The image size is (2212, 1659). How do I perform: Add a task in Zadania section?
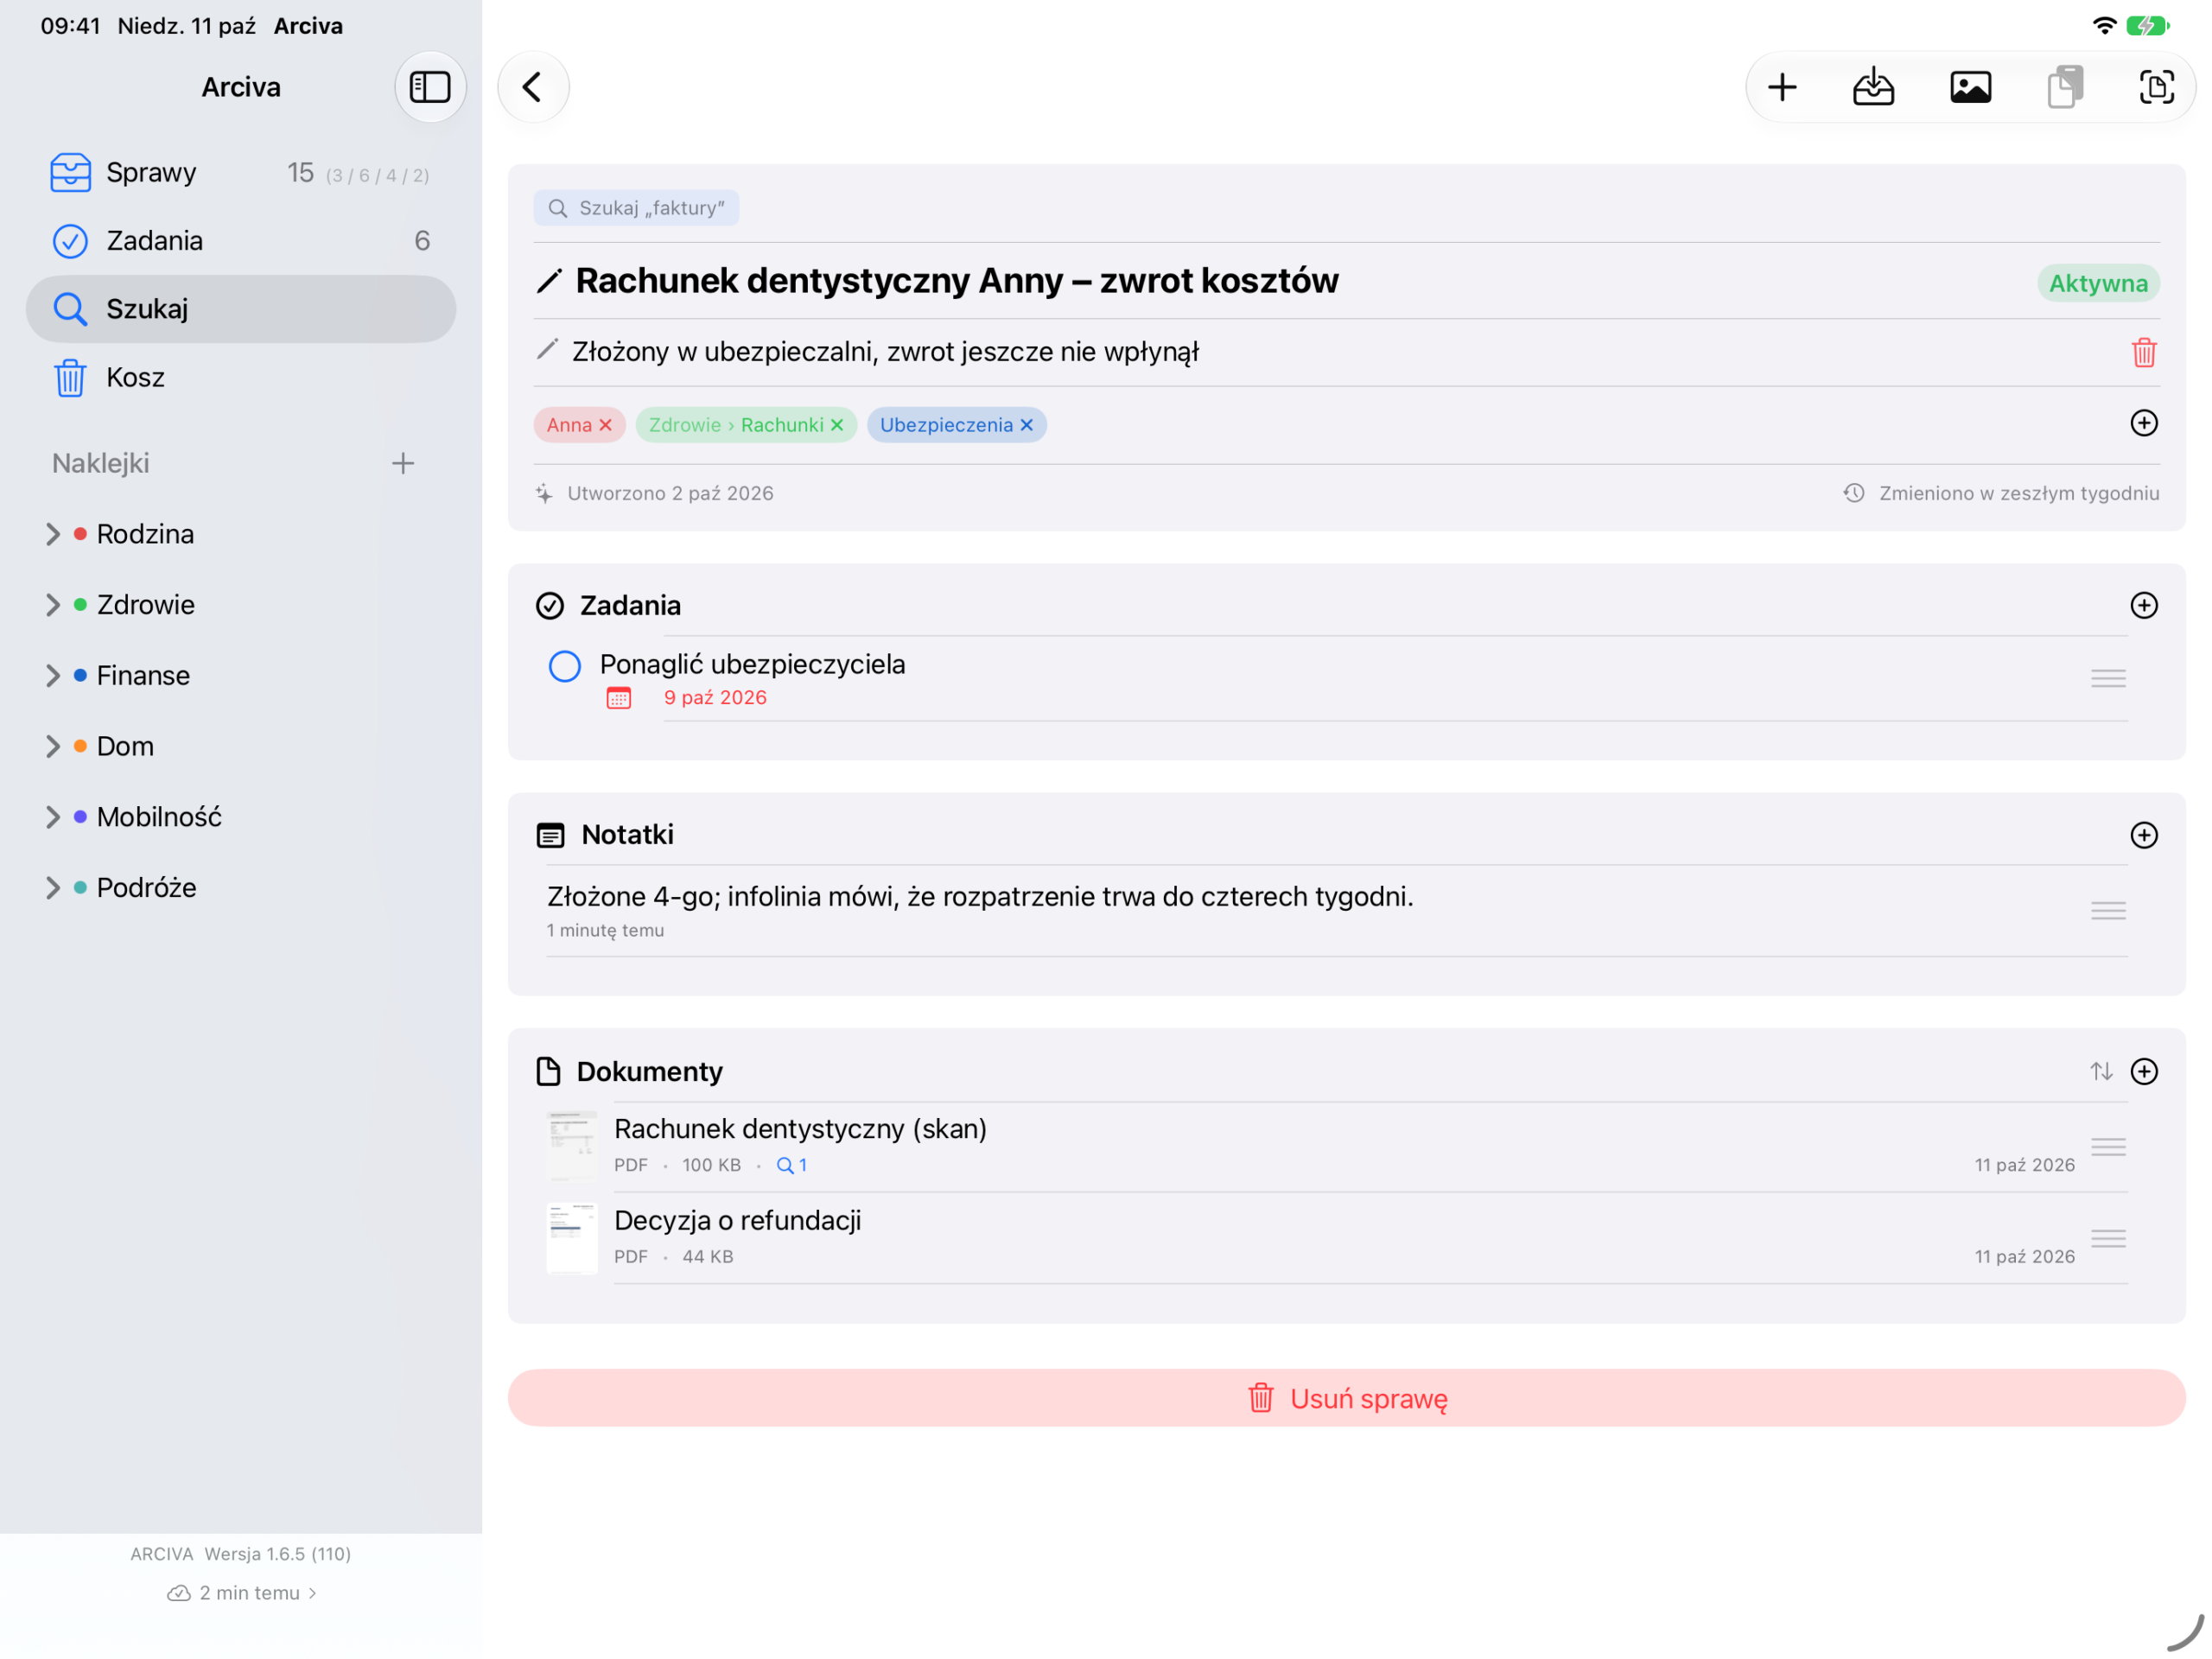2143,605
